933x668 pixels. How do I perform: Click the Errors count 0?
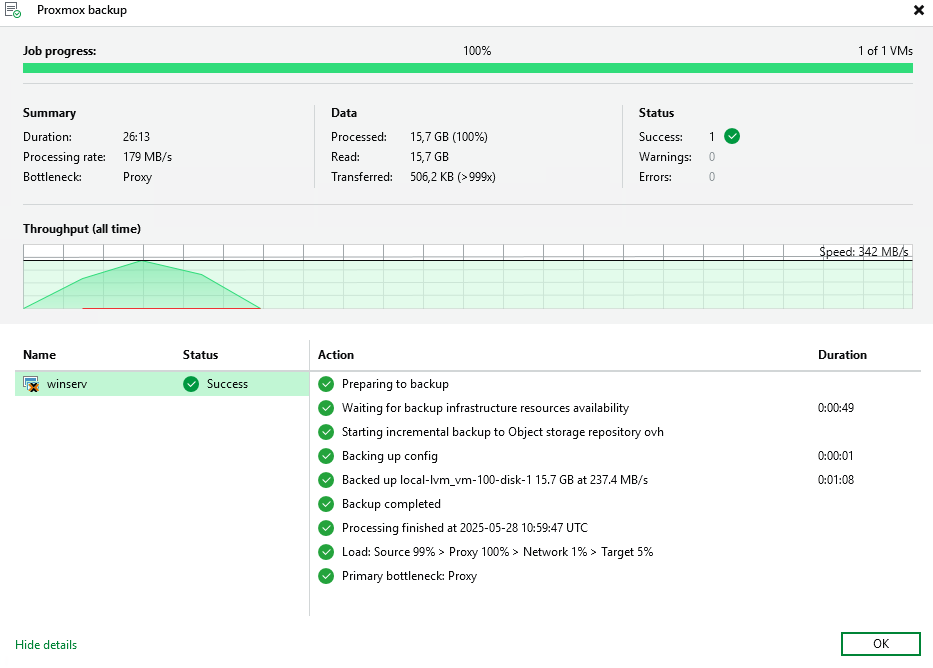pyautogui.click(x=712, y=177)
